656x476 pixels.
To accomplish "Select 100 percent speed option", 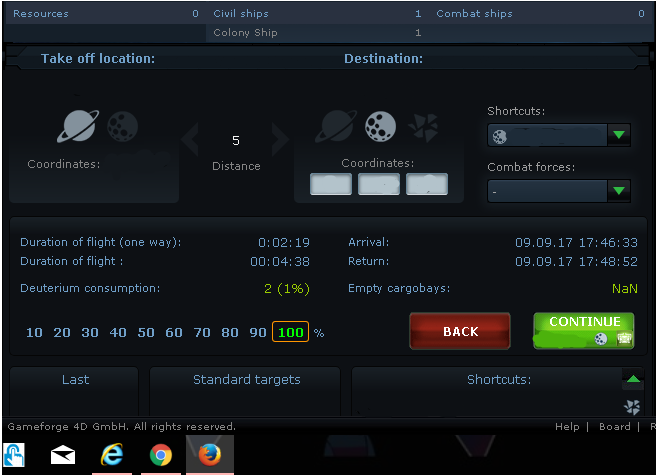I will 290,332.
